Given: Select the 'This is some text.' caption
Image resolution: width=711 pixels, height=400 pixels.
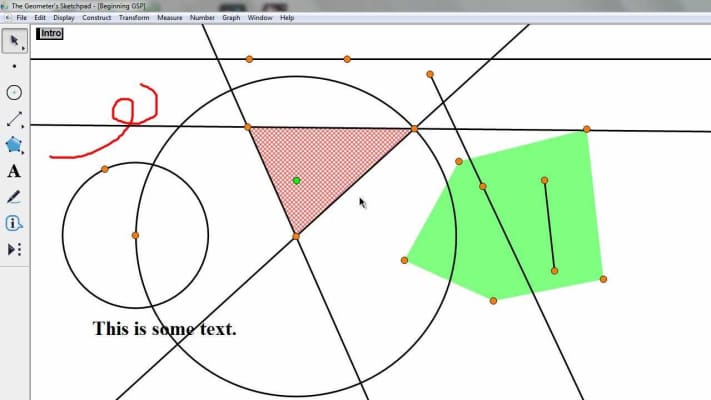Looking at the screenshot, I should tap(164, 328).
